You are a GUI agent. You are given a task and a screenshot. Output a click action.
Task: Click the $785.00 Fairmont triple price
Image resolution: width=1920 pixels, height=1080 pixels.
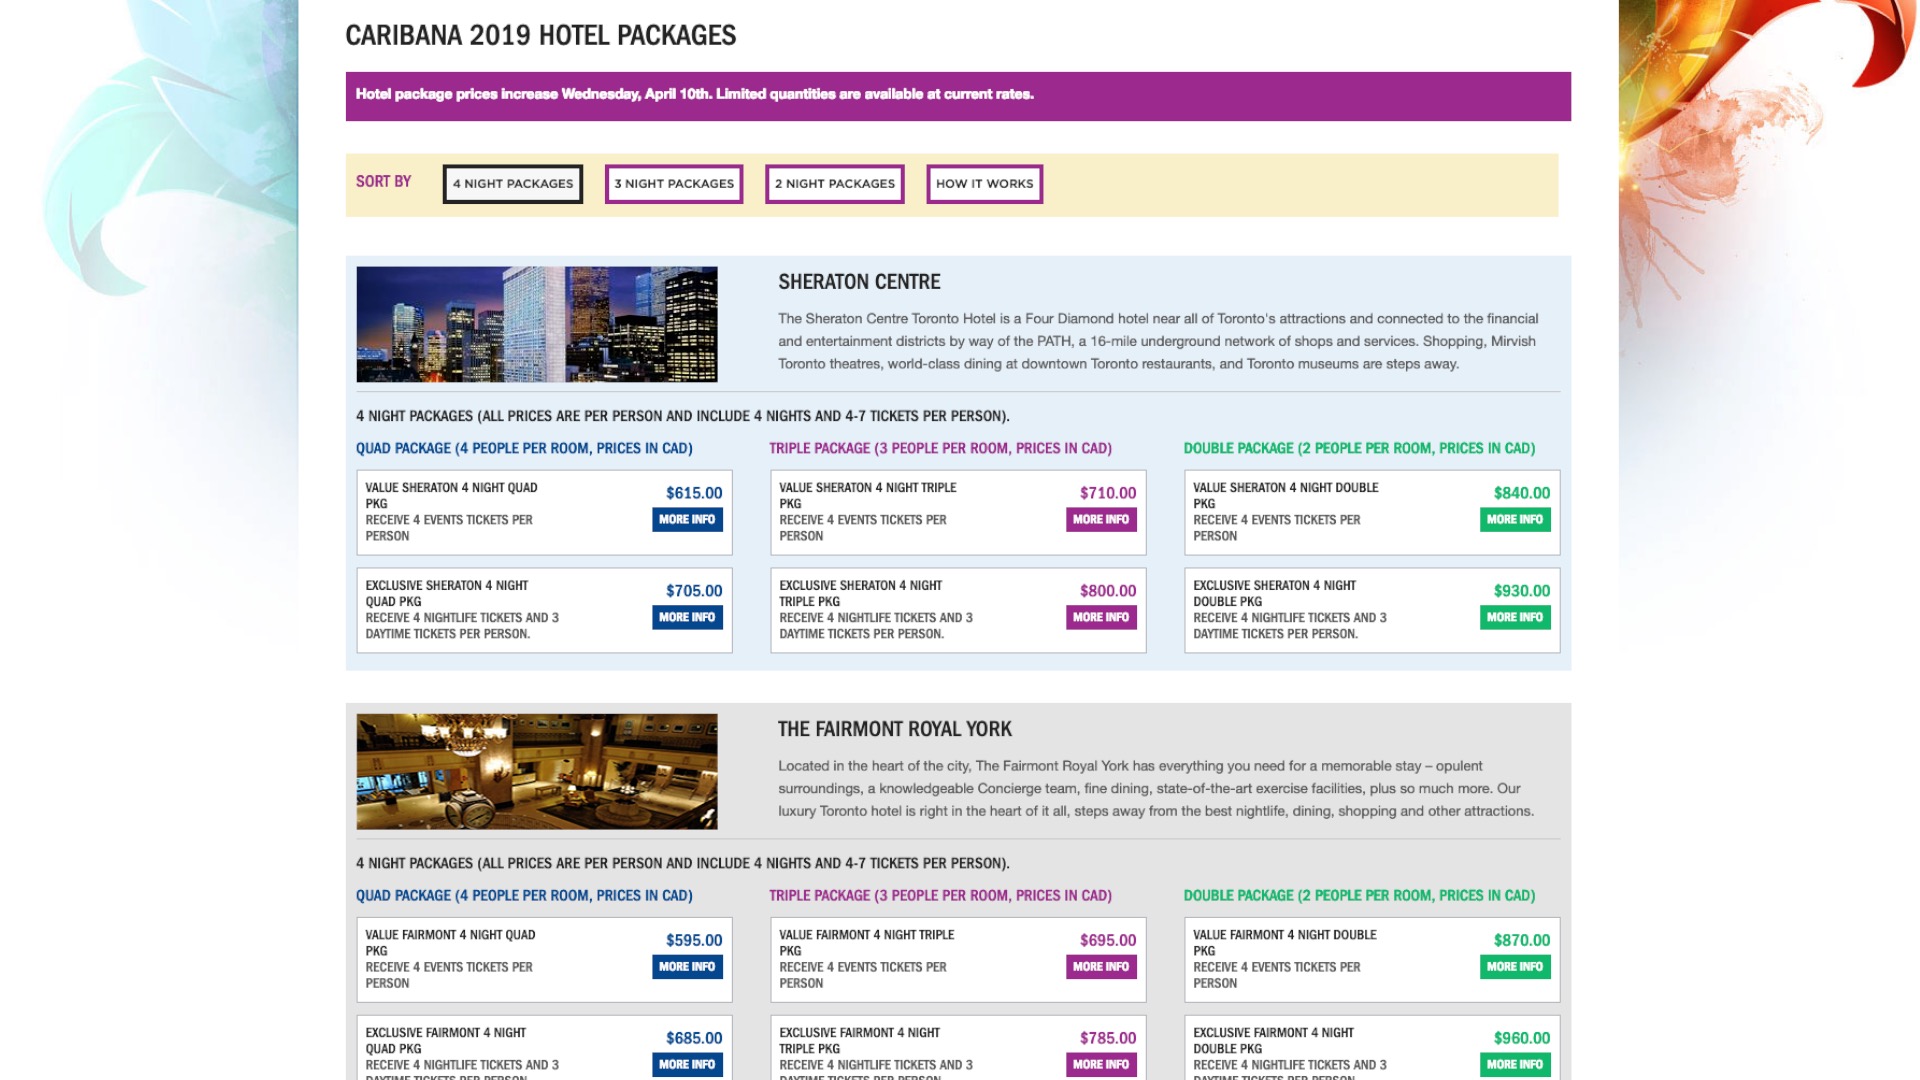click(1108, 1038)
